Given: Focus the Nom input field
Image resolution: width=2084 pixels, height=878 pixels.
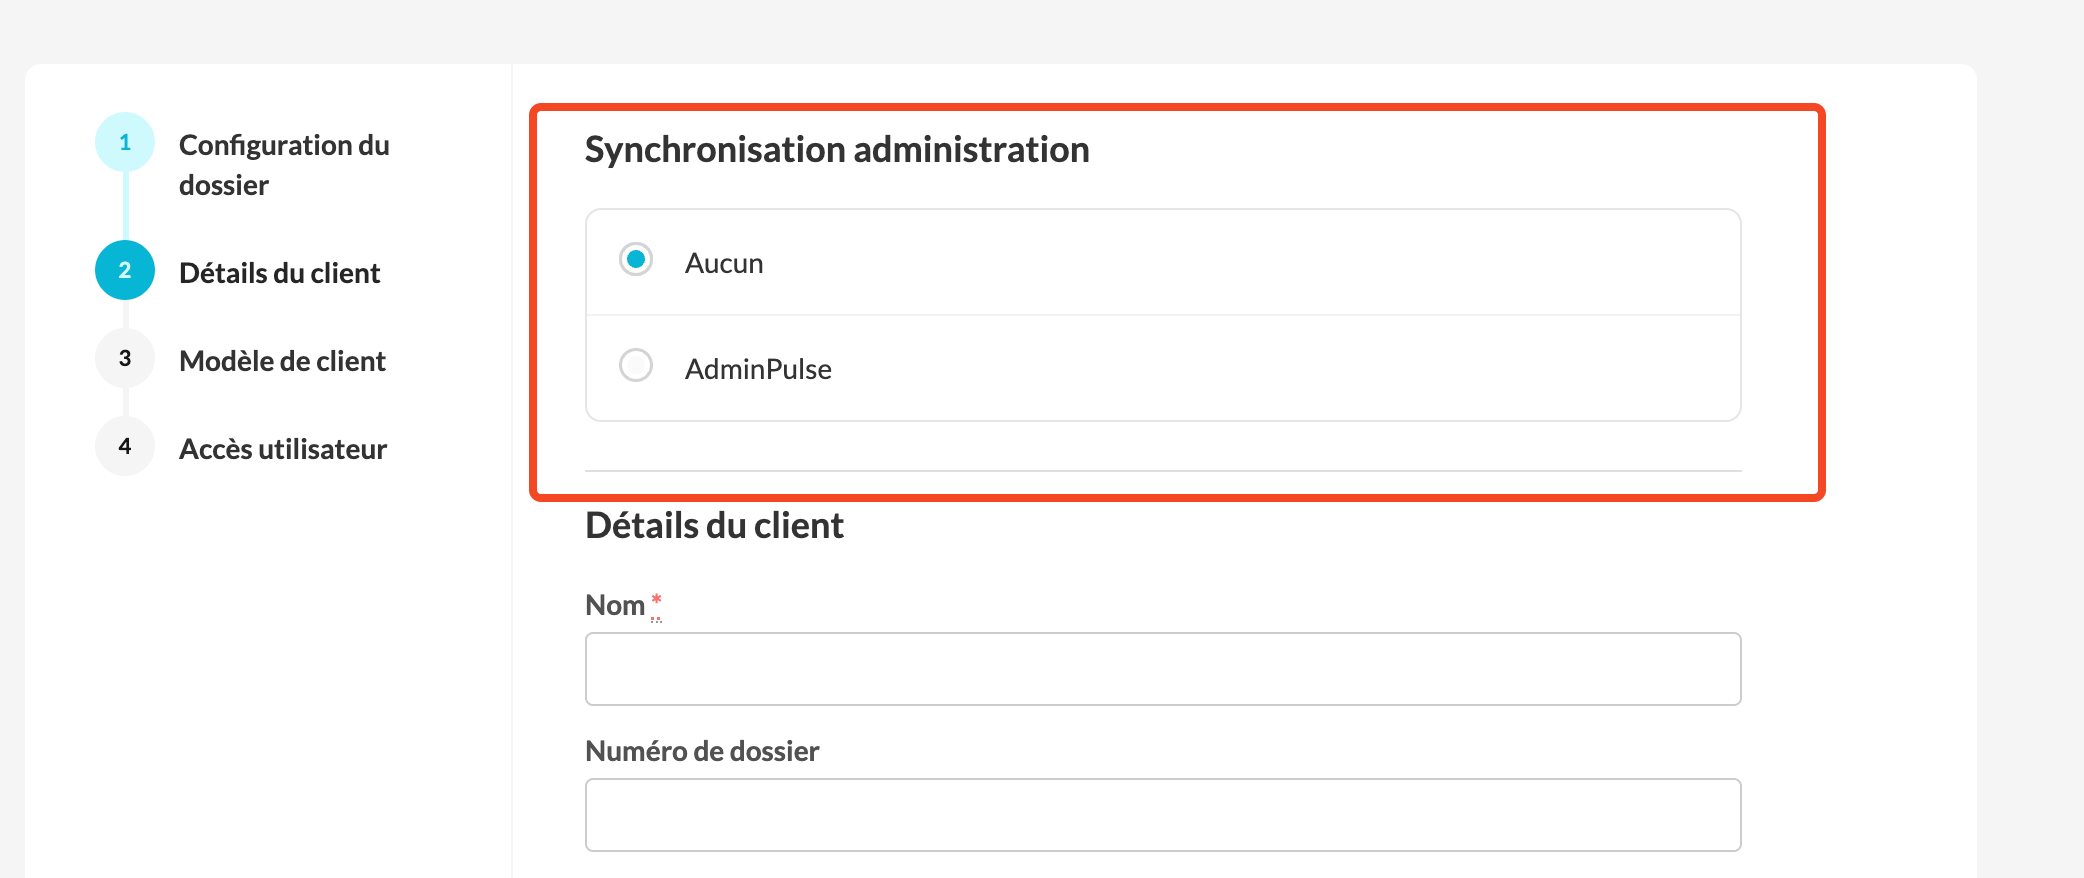Looking at the screenshot, I should pos(1163,669).
